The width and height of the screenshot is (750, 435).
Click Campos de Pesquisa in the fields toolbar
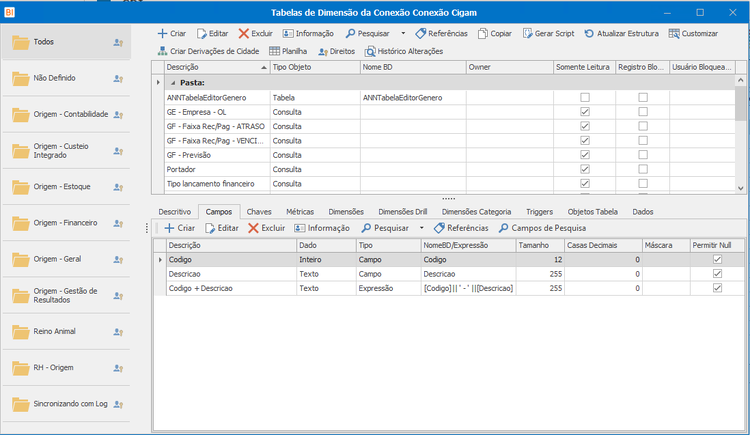point(542,228)
